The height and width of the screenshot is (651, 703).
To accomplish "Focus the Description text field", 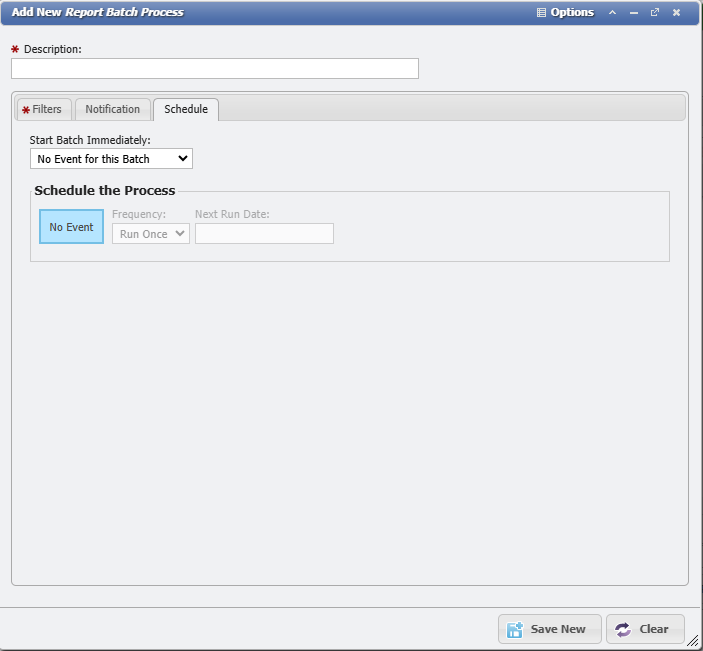I will (x=214, y=69).
